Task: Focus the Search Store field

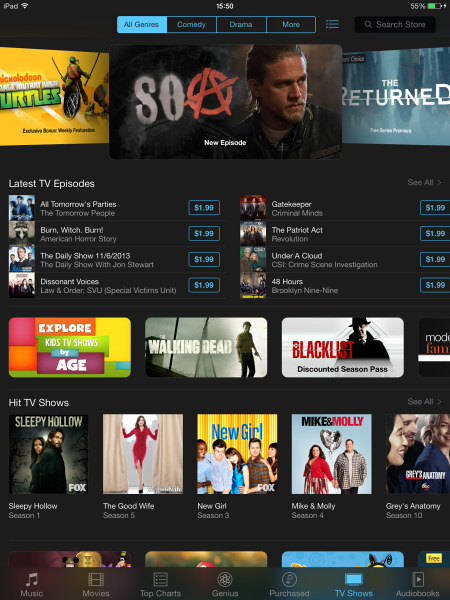Action: point(395,24)
